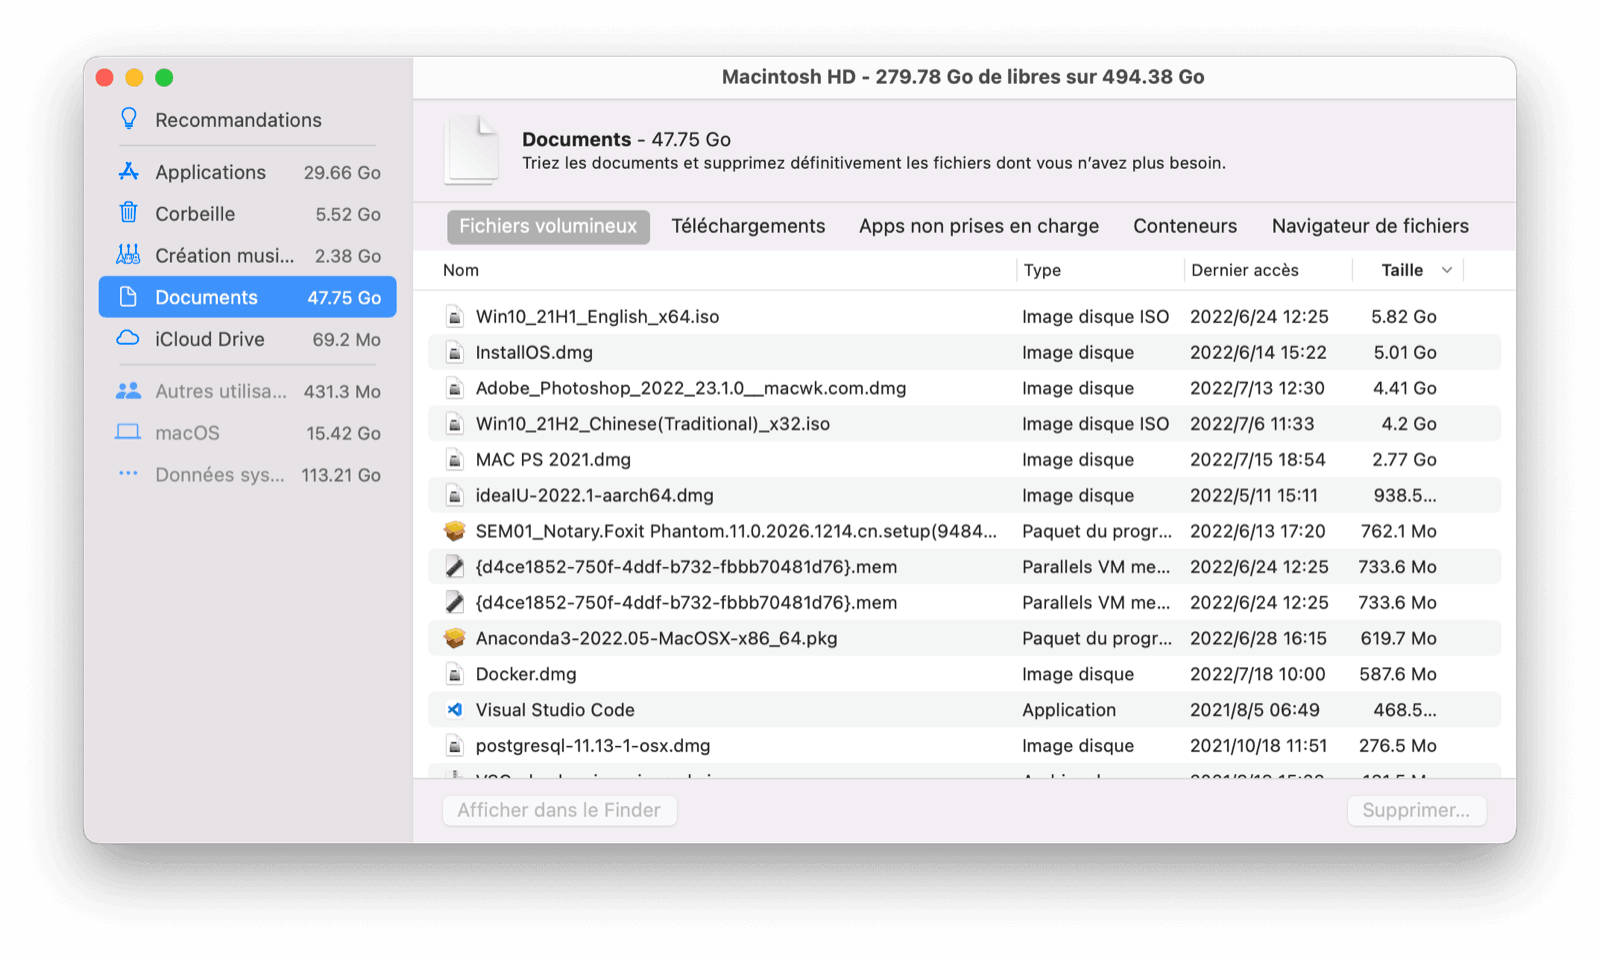Click the Recommandations lightbulb icon
Screen dimensions: 1600x954
coord(129,119)
